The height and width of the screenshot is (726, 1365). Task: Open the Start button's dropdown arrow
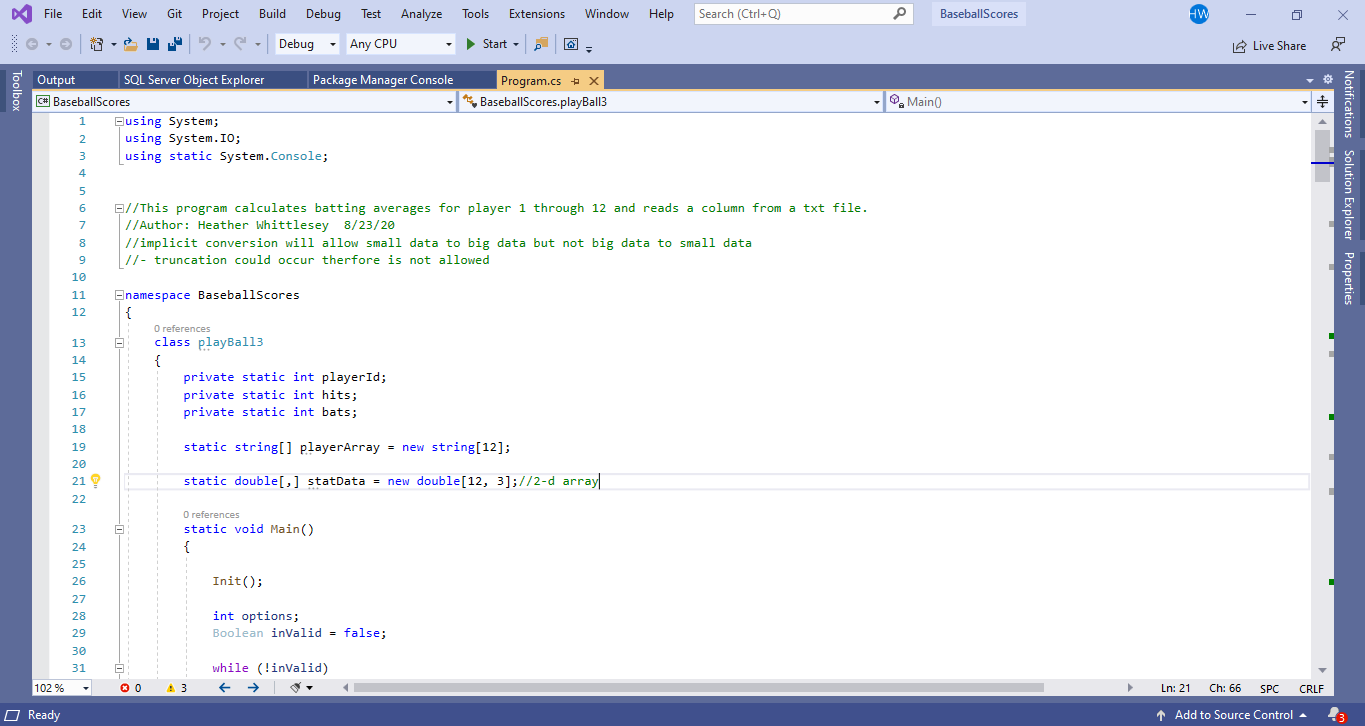tap(516, 44)
